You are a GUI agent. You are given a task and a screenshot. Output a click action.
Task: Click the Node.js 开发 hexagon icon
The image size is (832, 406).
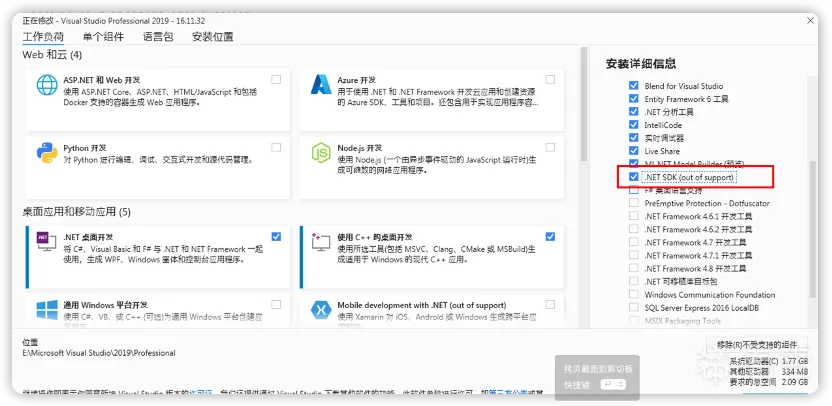[321, 153]
